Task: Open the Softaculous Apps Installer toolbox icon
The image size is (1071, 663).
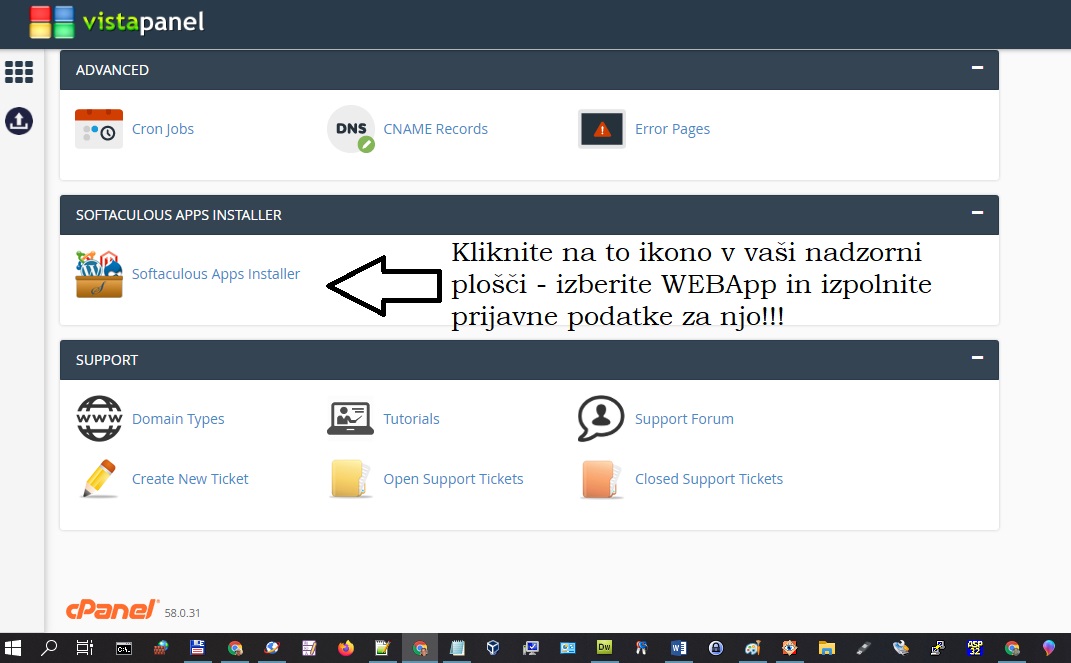Action: [99, 274]
